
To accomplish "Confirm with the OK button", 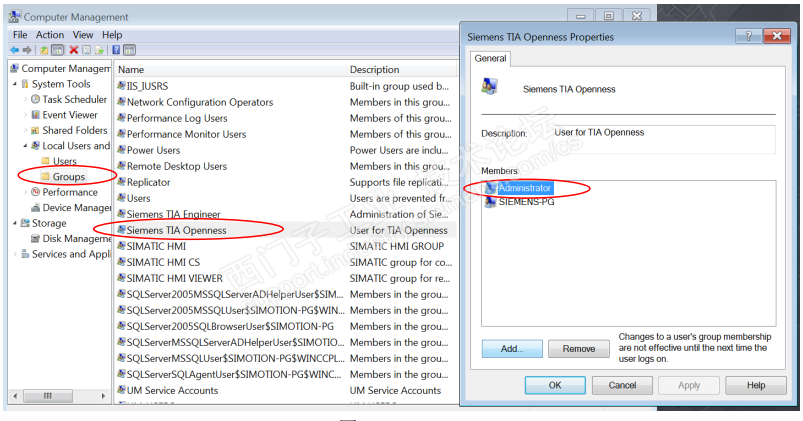I will 555,385.
